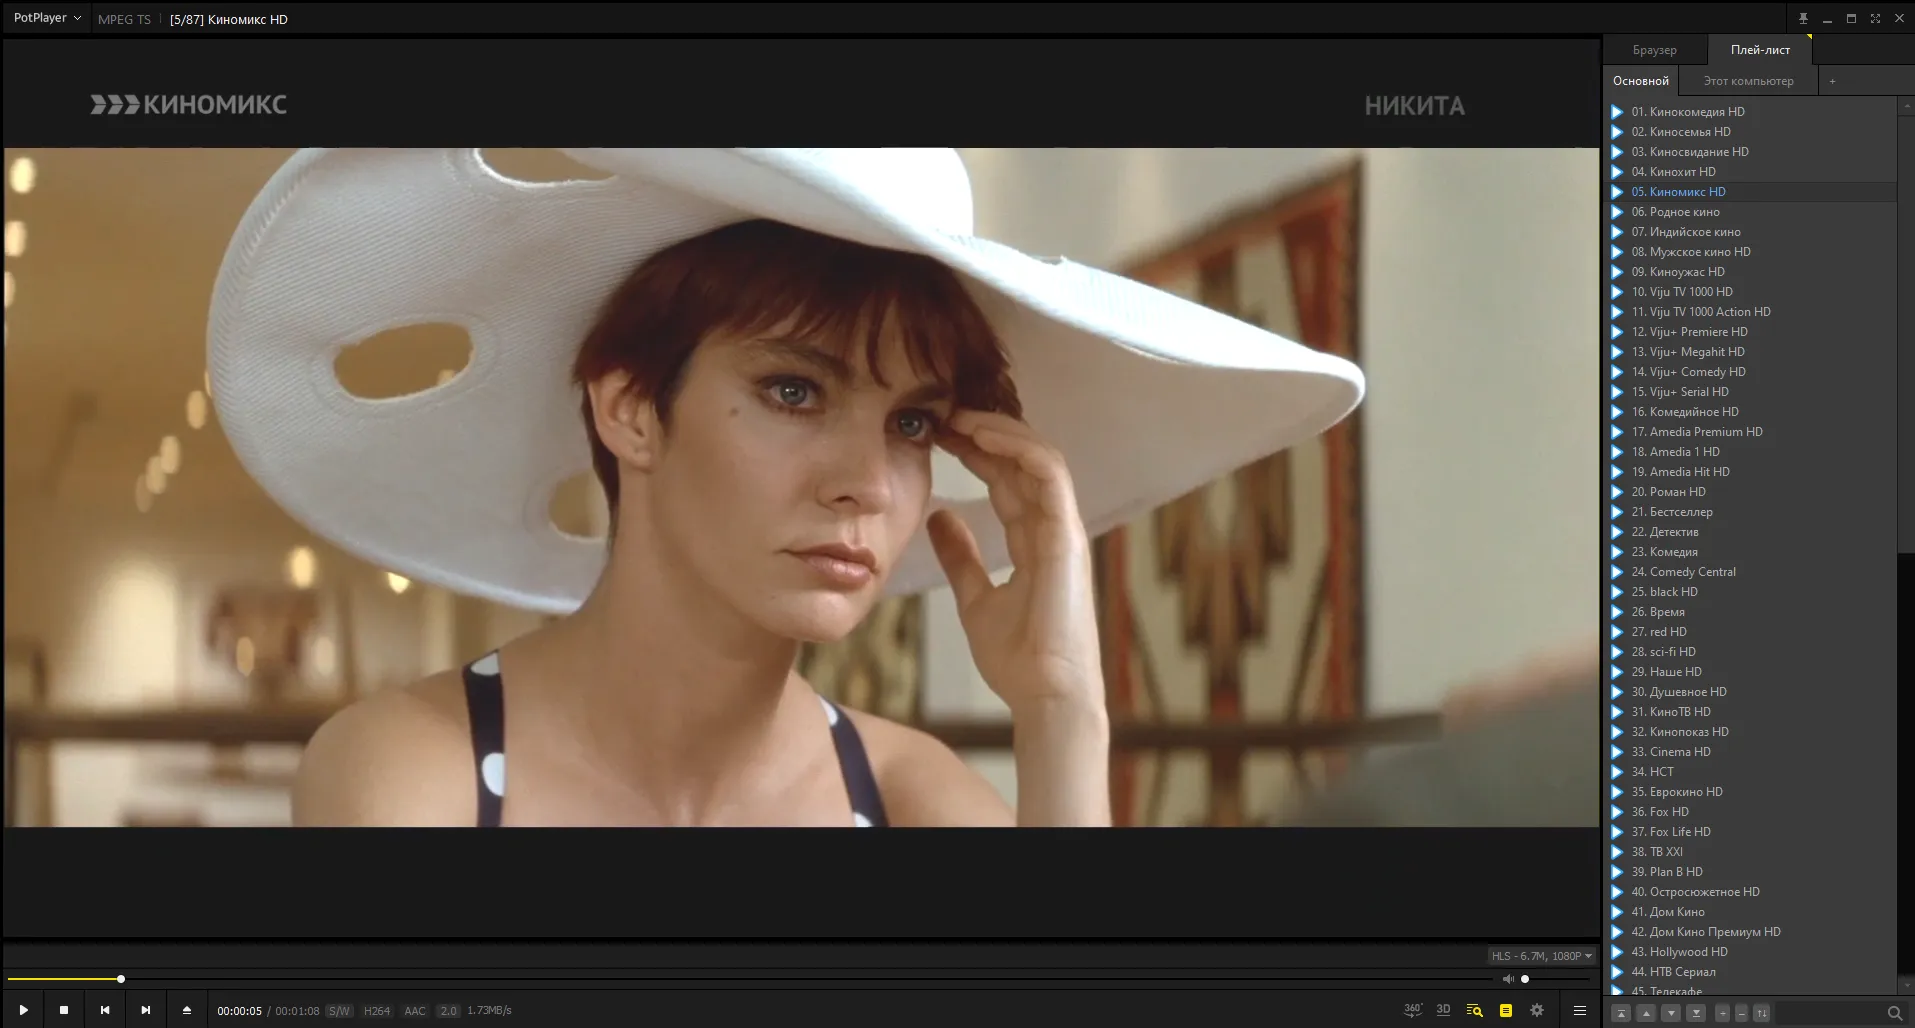Select the Основной playlist tab
1915x1028 pixels.
(x=1641, y=81)
